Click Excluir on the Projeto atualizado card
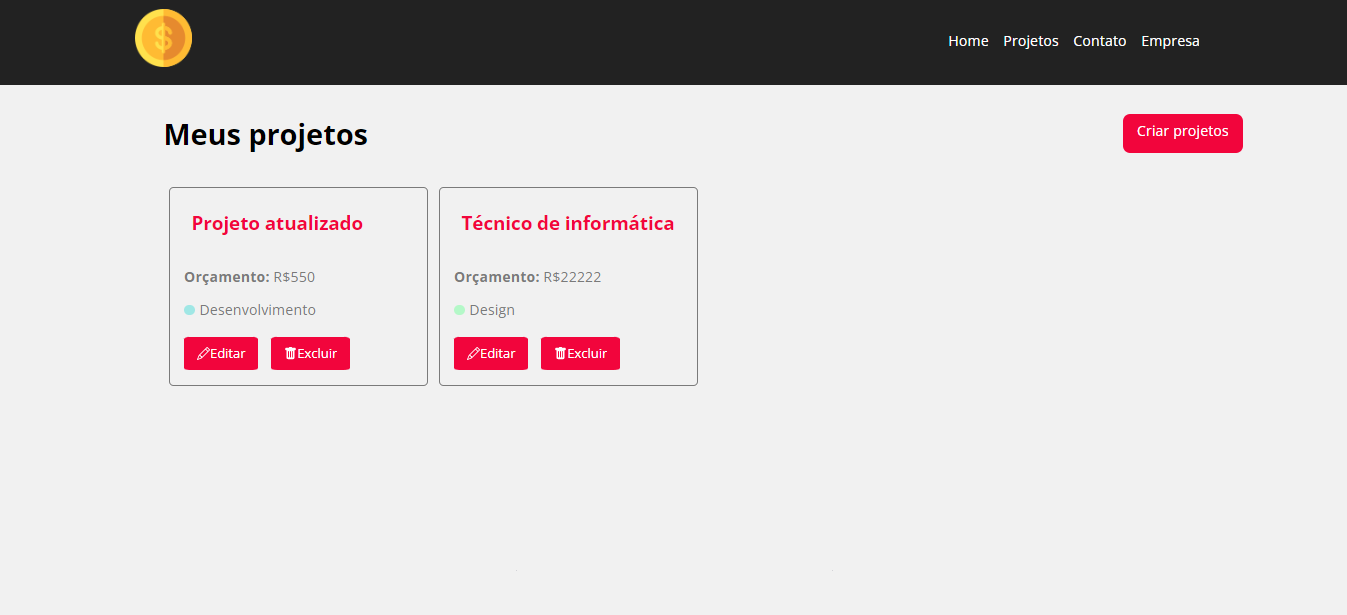This screenshot has height=615, width=1347. coord(310,353)
